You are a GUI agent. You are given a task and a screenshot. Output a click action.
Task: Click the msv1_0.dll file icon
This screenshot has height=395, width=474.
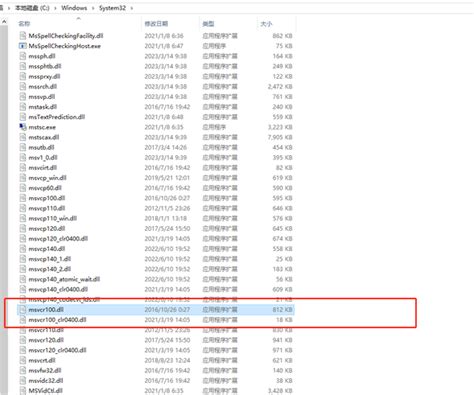pyautogui.click(x=22, y=157)
